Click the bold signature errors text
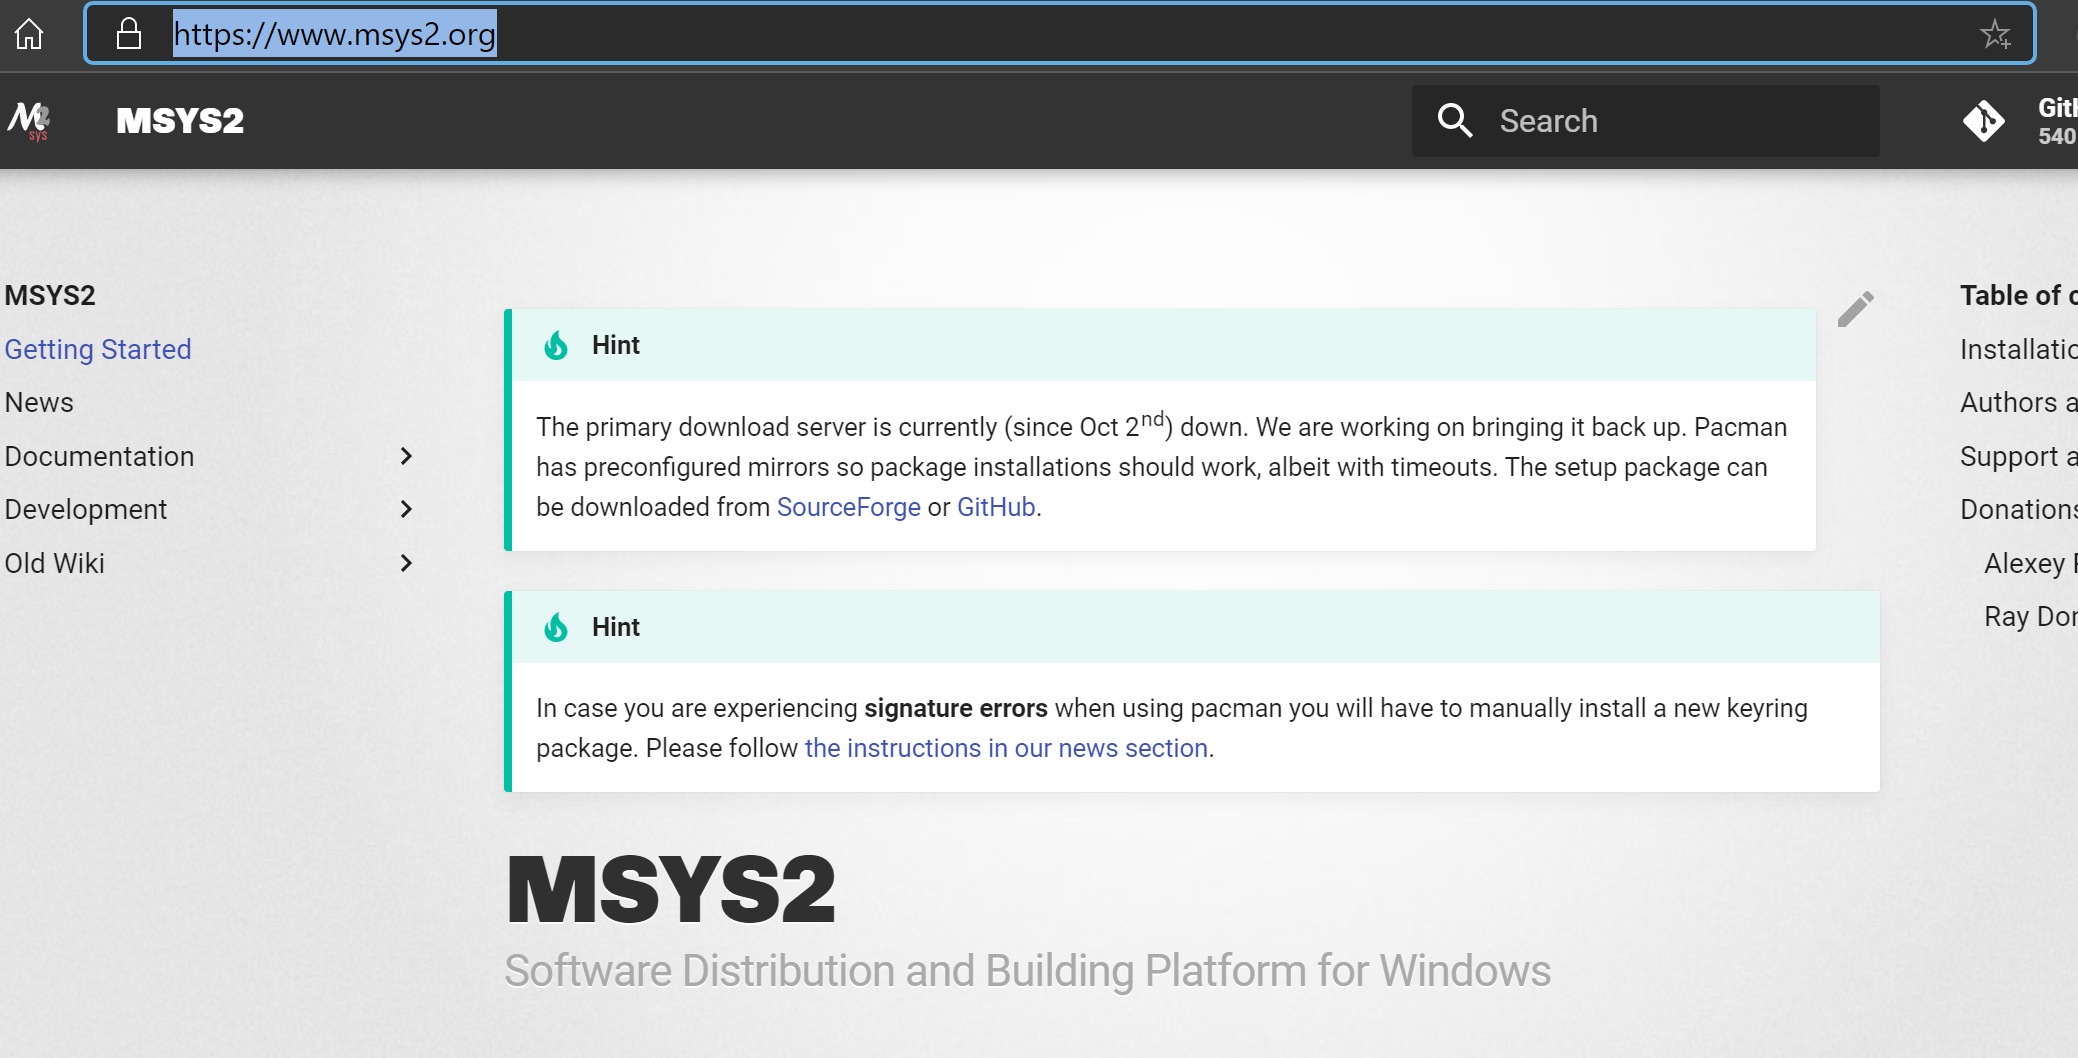The height and width of the screenshot is (1058, 2078). tap(956, 708)
